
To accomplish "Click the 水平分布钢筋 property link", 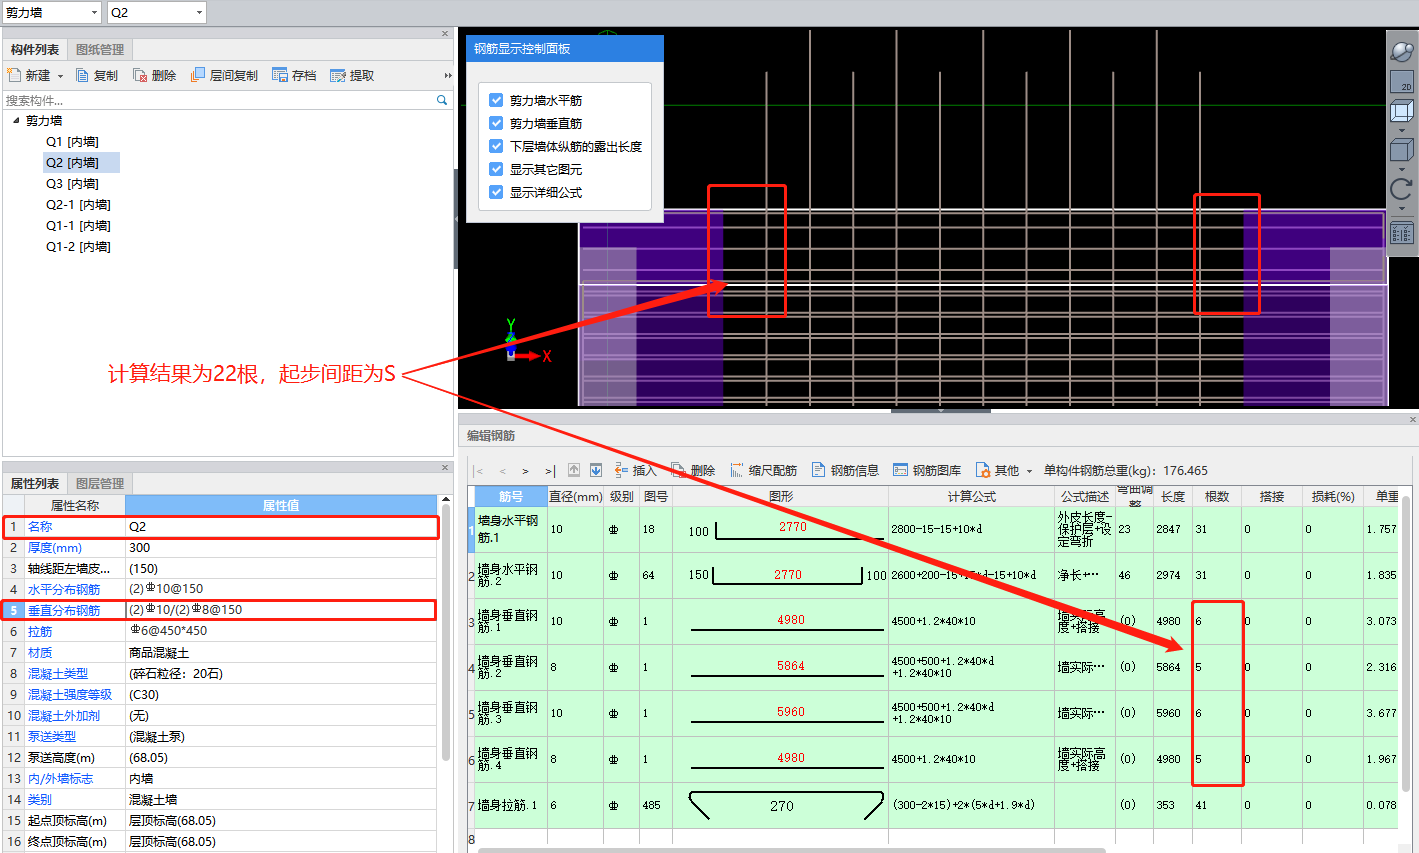I will tap(64, 590).
